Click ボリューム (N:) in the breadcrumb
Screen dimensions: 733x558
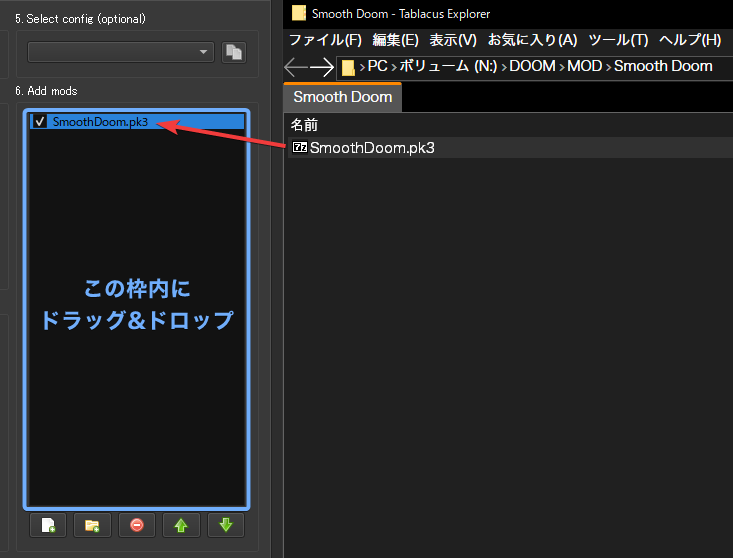pyautogui.click(x=448, y=66)
